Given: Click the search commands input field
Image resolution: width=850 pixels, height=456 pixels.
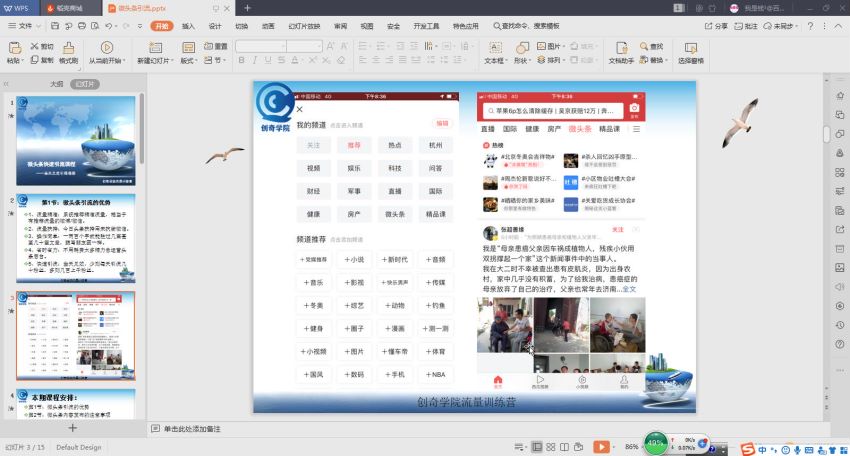Looking at the screenshot, I should pos(526,25).
